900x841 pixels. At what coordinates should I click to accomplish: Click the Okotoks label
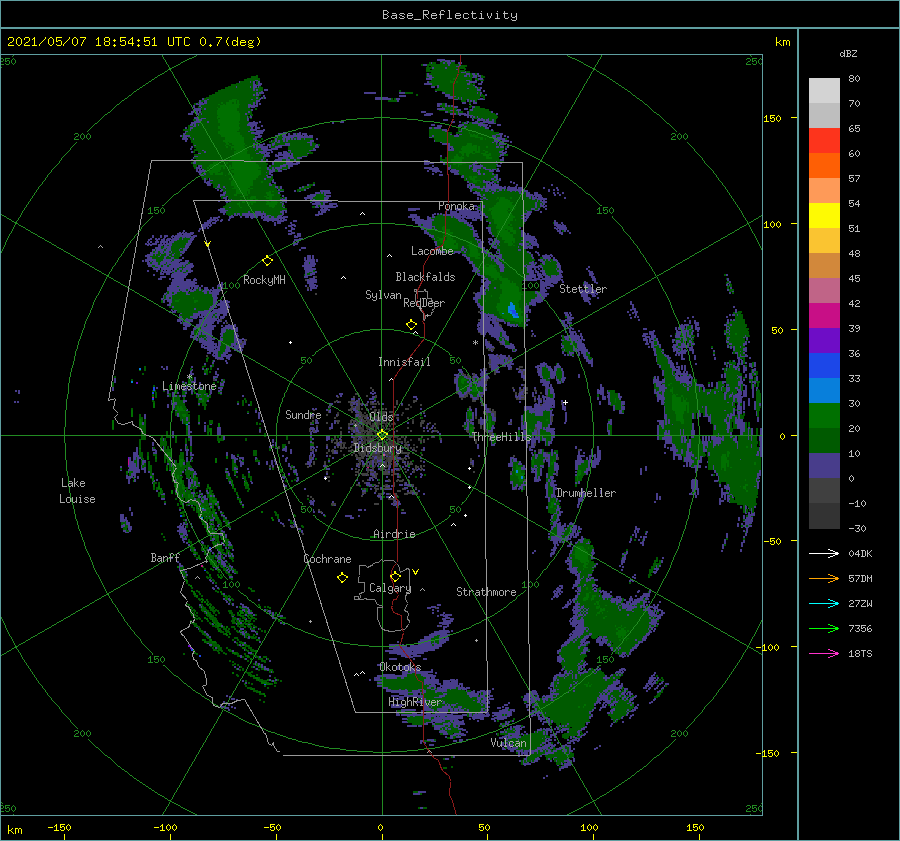[x=400, y=667]
